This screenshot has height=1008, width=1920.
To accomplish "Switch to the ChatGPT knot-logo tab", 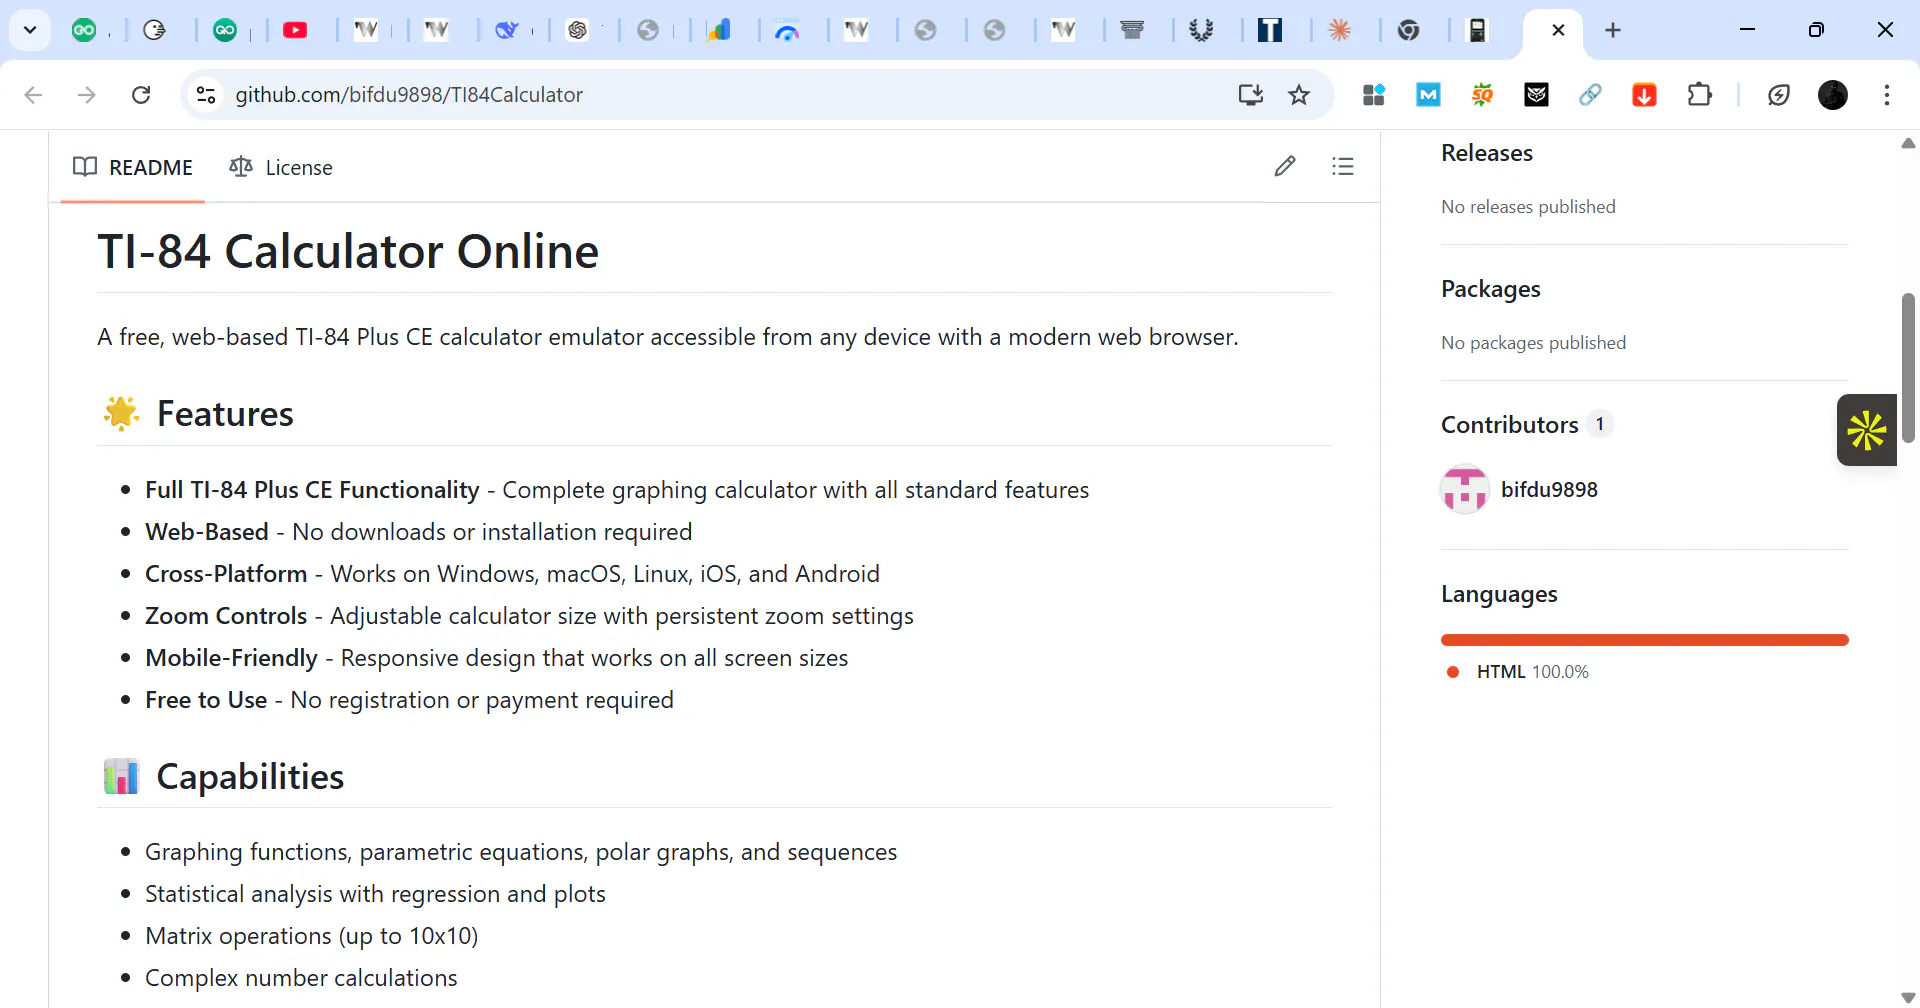I will pyautogui.click(x=577, y=30).
